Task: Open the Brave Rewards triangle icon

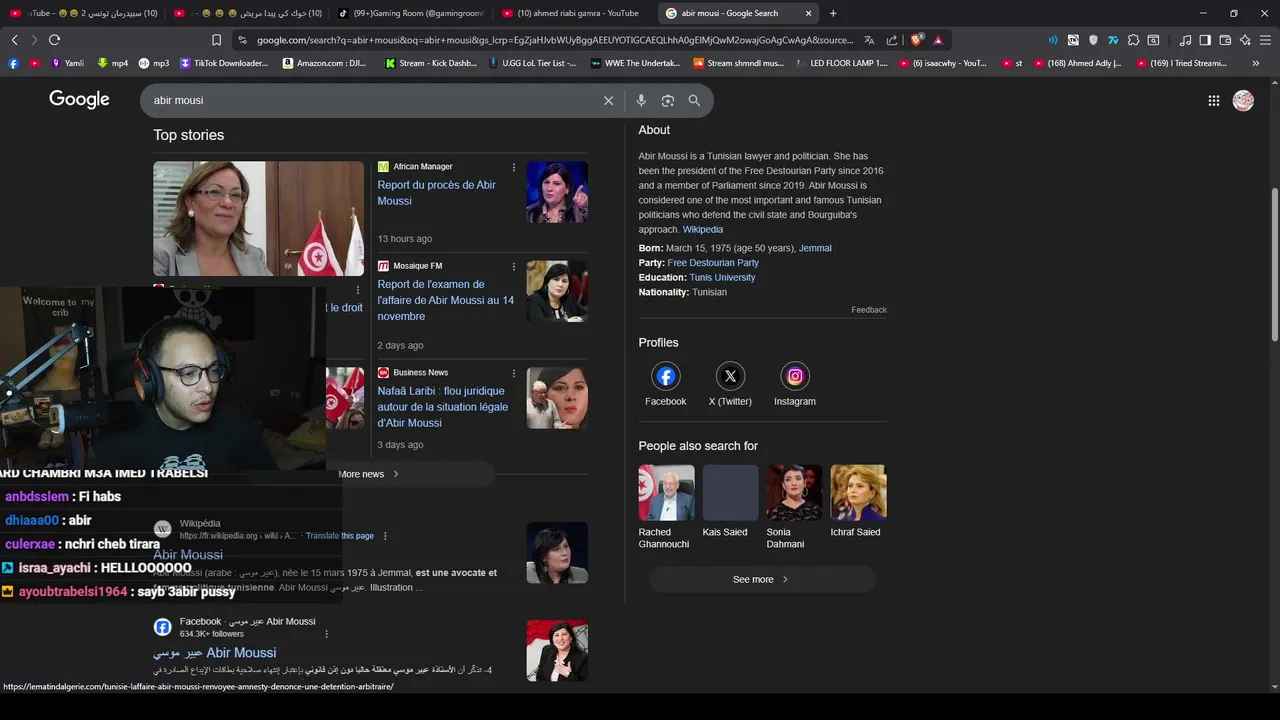Action: tap(938, 40)
